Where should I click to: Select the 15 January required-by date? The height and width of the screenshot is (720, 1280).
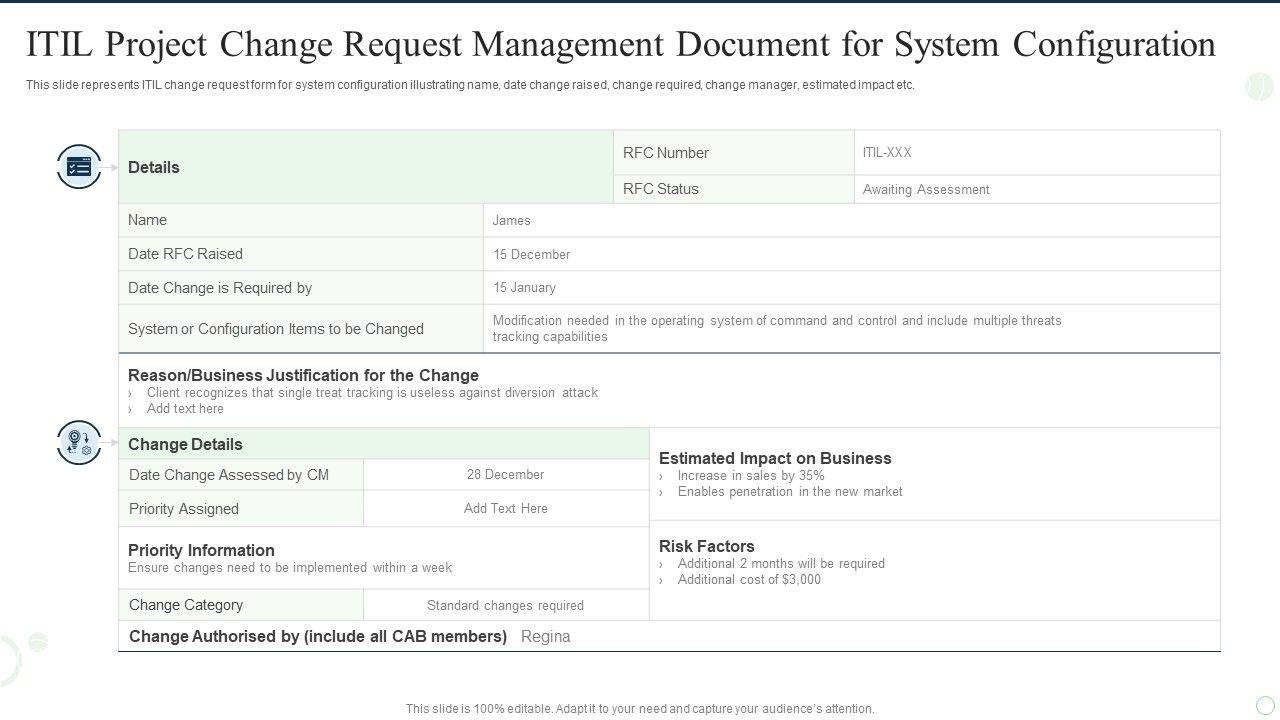[x=524, y=288]
